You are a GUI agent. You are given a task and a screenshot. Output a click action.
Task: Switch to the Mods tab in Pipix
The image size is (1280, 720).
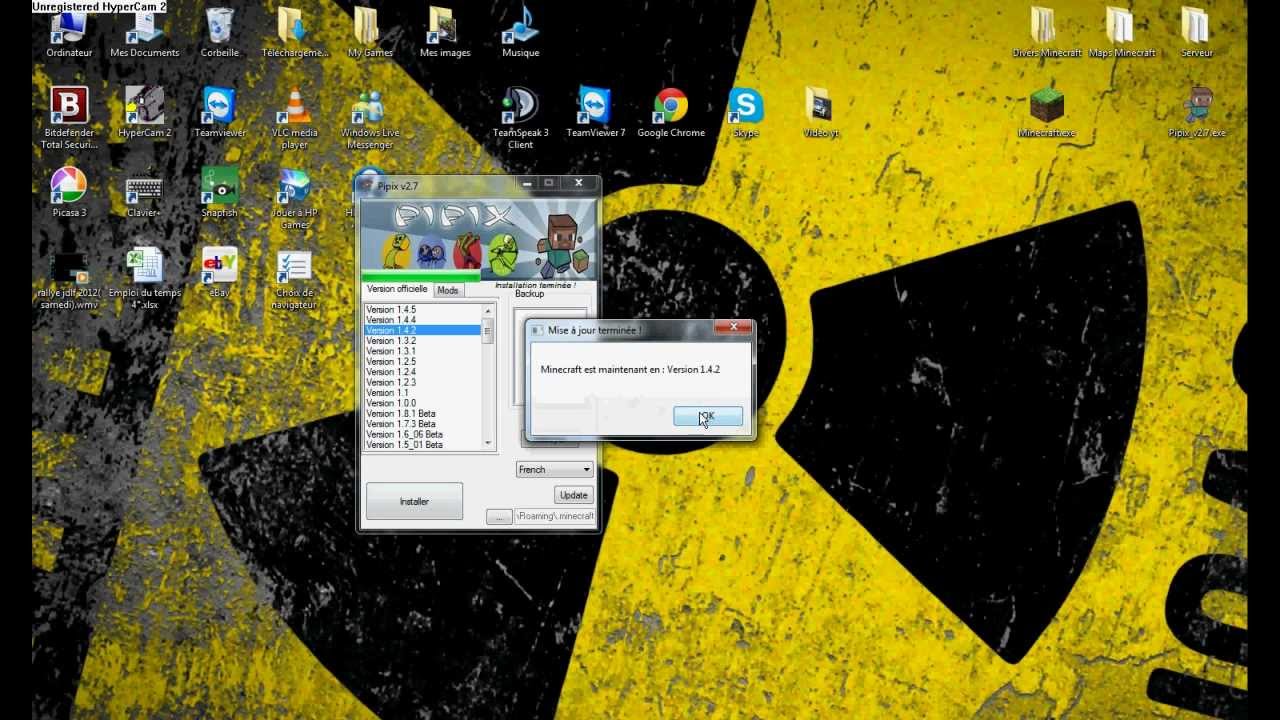[448, 290]
